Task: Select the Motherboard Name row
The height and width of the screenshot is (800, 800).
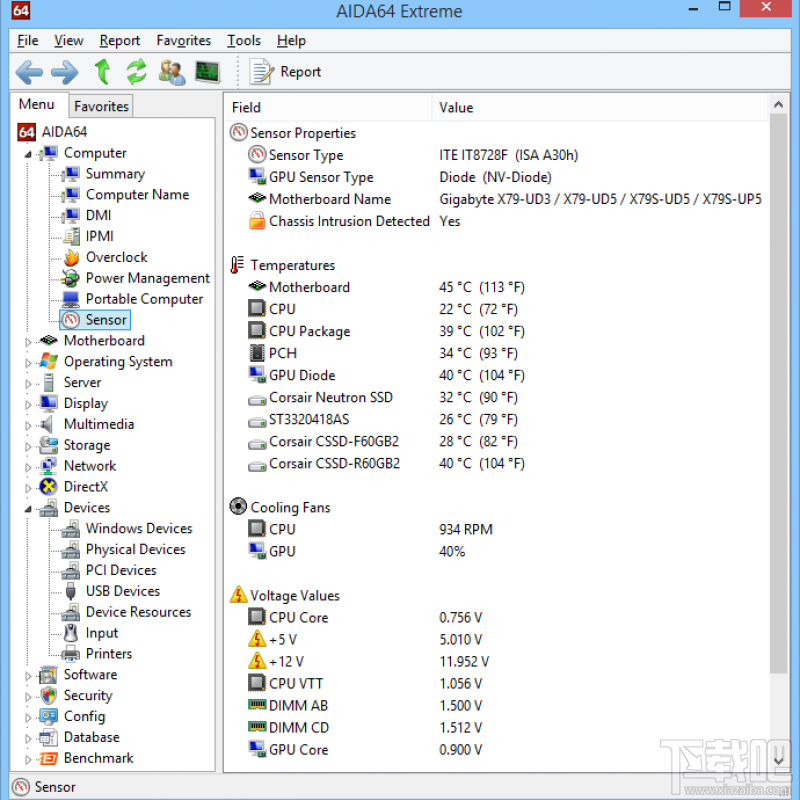Action: [x=506, y=199]
